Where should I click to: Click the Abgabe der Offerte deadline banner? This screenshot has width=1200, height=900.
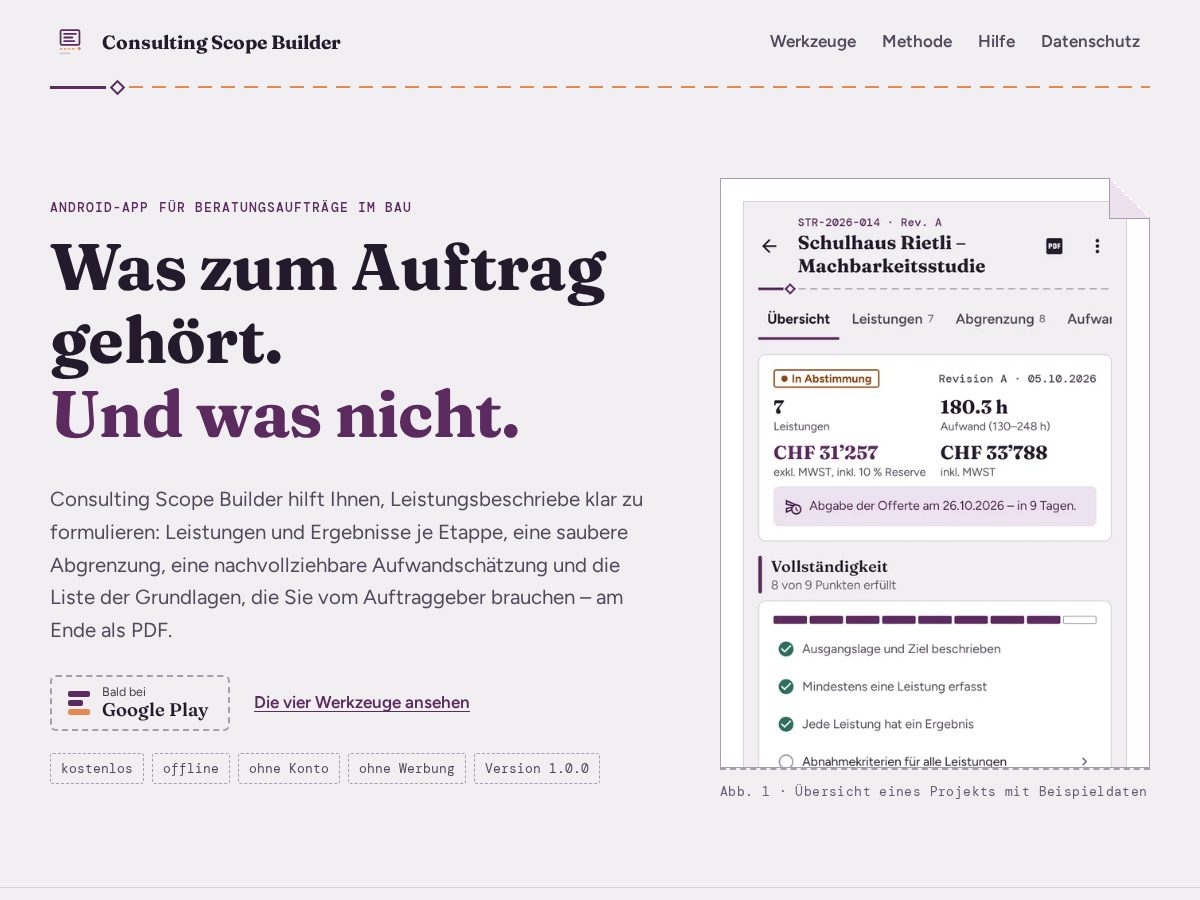coord(934,506)
